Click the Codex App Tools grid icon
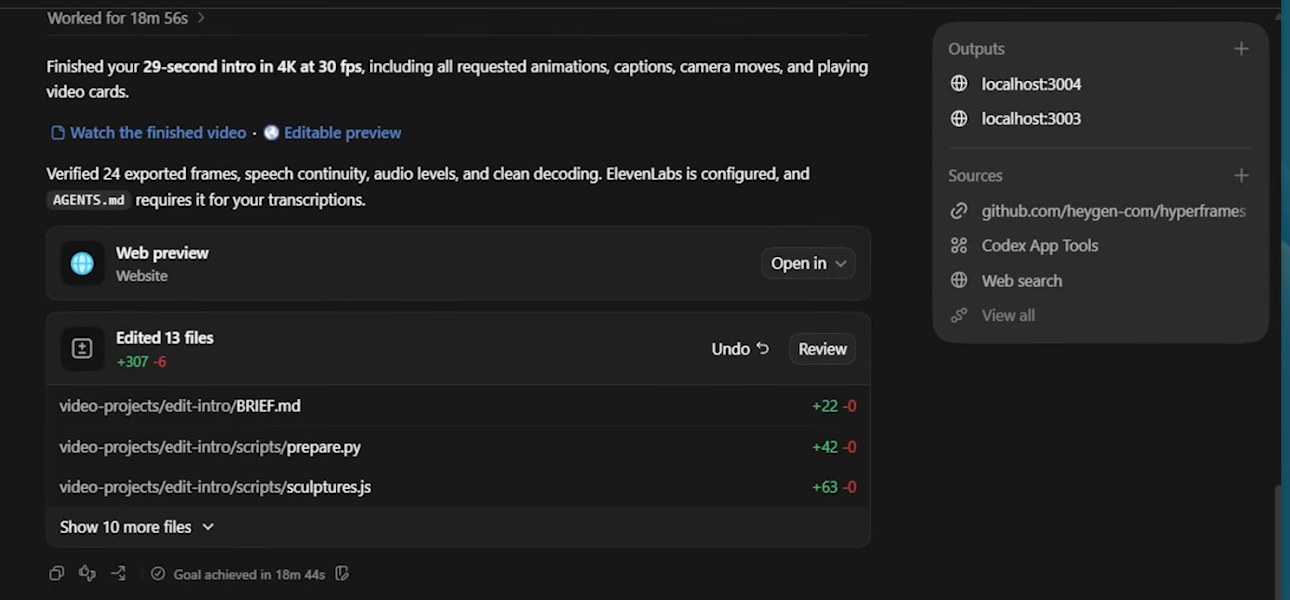Viewport: 1290px width, 600px height. 959,246
